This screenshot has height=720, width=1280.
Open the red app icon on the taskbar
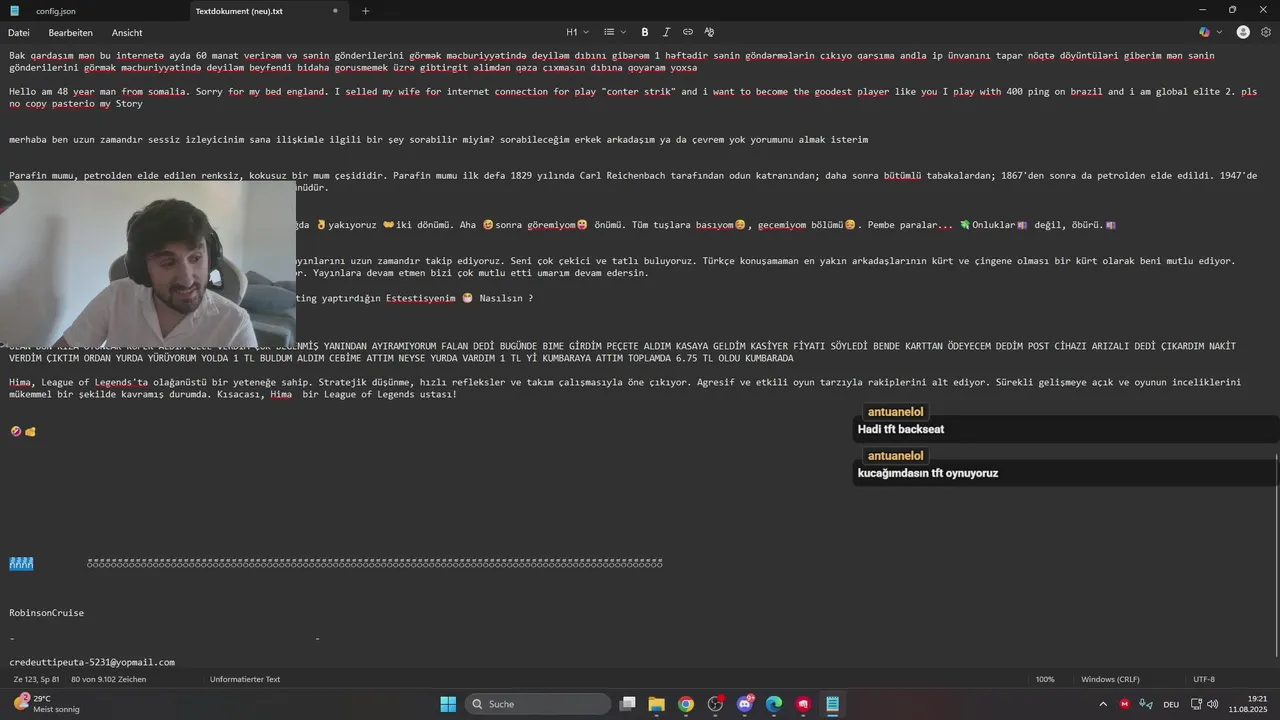803,704
